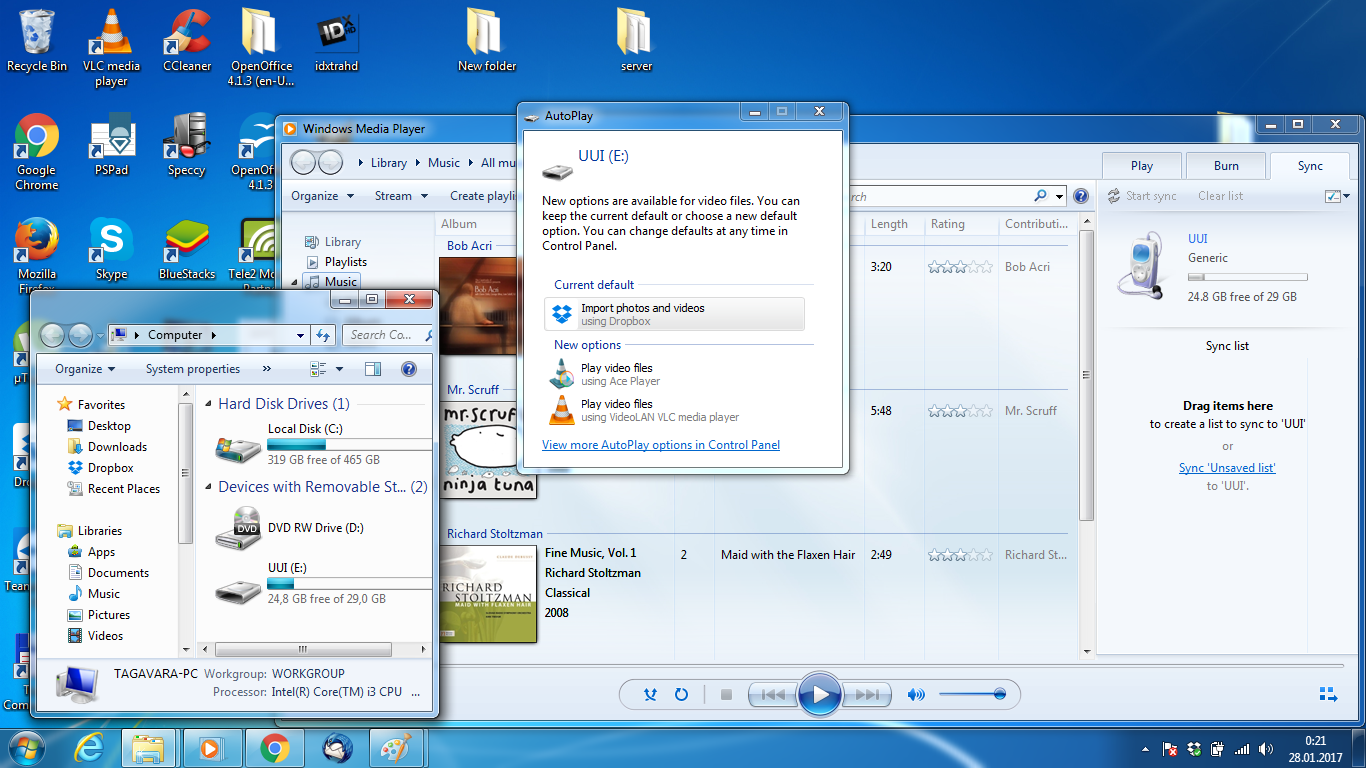The height and width of the screenshot is (768, 1366).
Task: Collapse Devices with Removable Storage group
Action: [209, 488]
